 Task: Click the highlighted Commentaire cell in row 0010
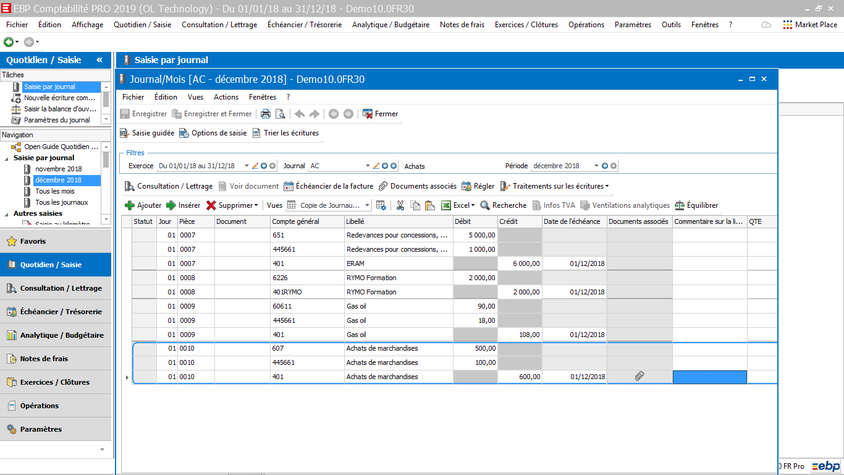click(709, 377)
